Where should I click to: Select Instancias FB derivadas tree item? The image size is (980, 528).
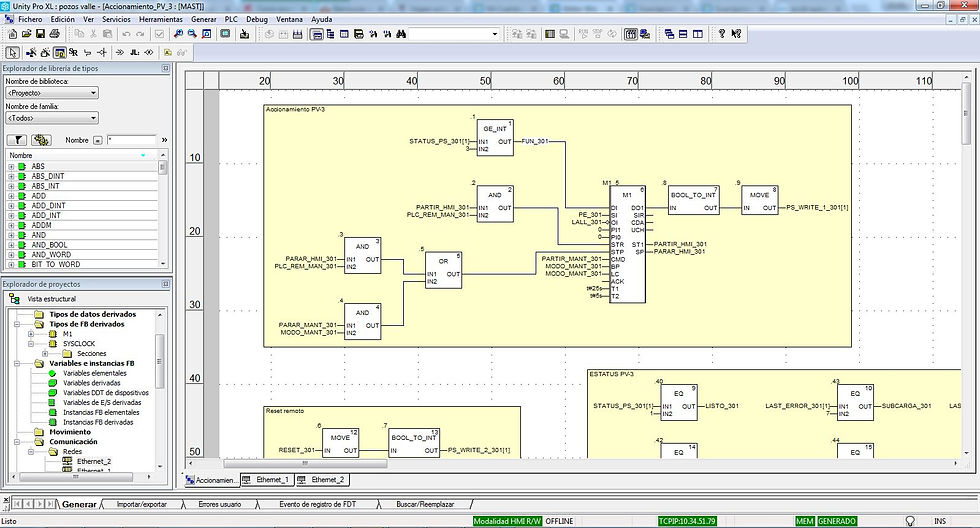coord(98,422)
